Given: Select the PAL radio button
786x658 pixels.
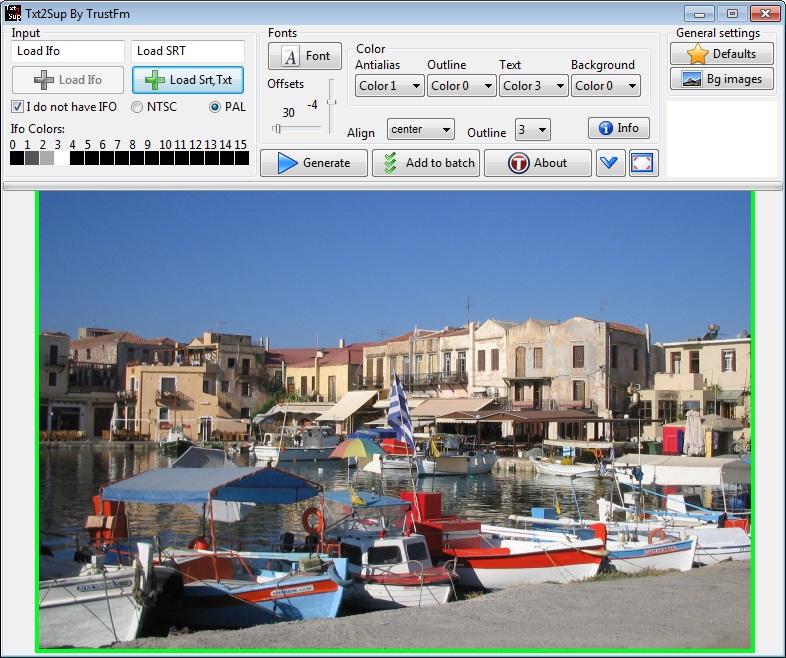Looking at the screenshot, I should coord(215,107).
